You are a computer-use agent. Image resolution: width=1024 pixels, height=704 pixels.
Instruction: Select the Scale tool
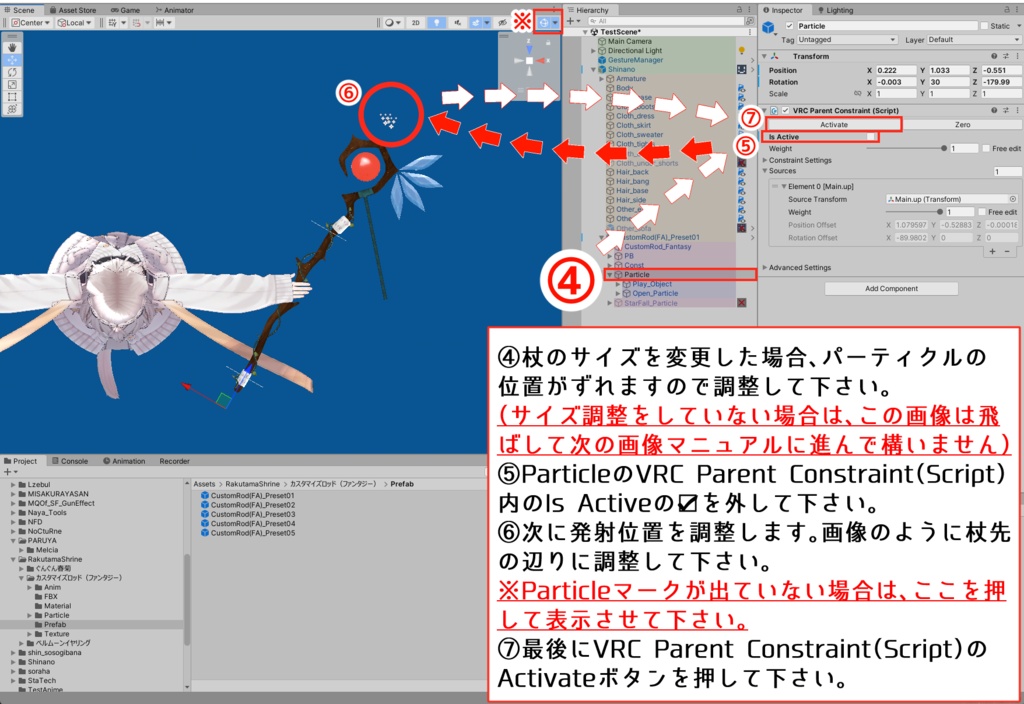click(x=12, y=85)
